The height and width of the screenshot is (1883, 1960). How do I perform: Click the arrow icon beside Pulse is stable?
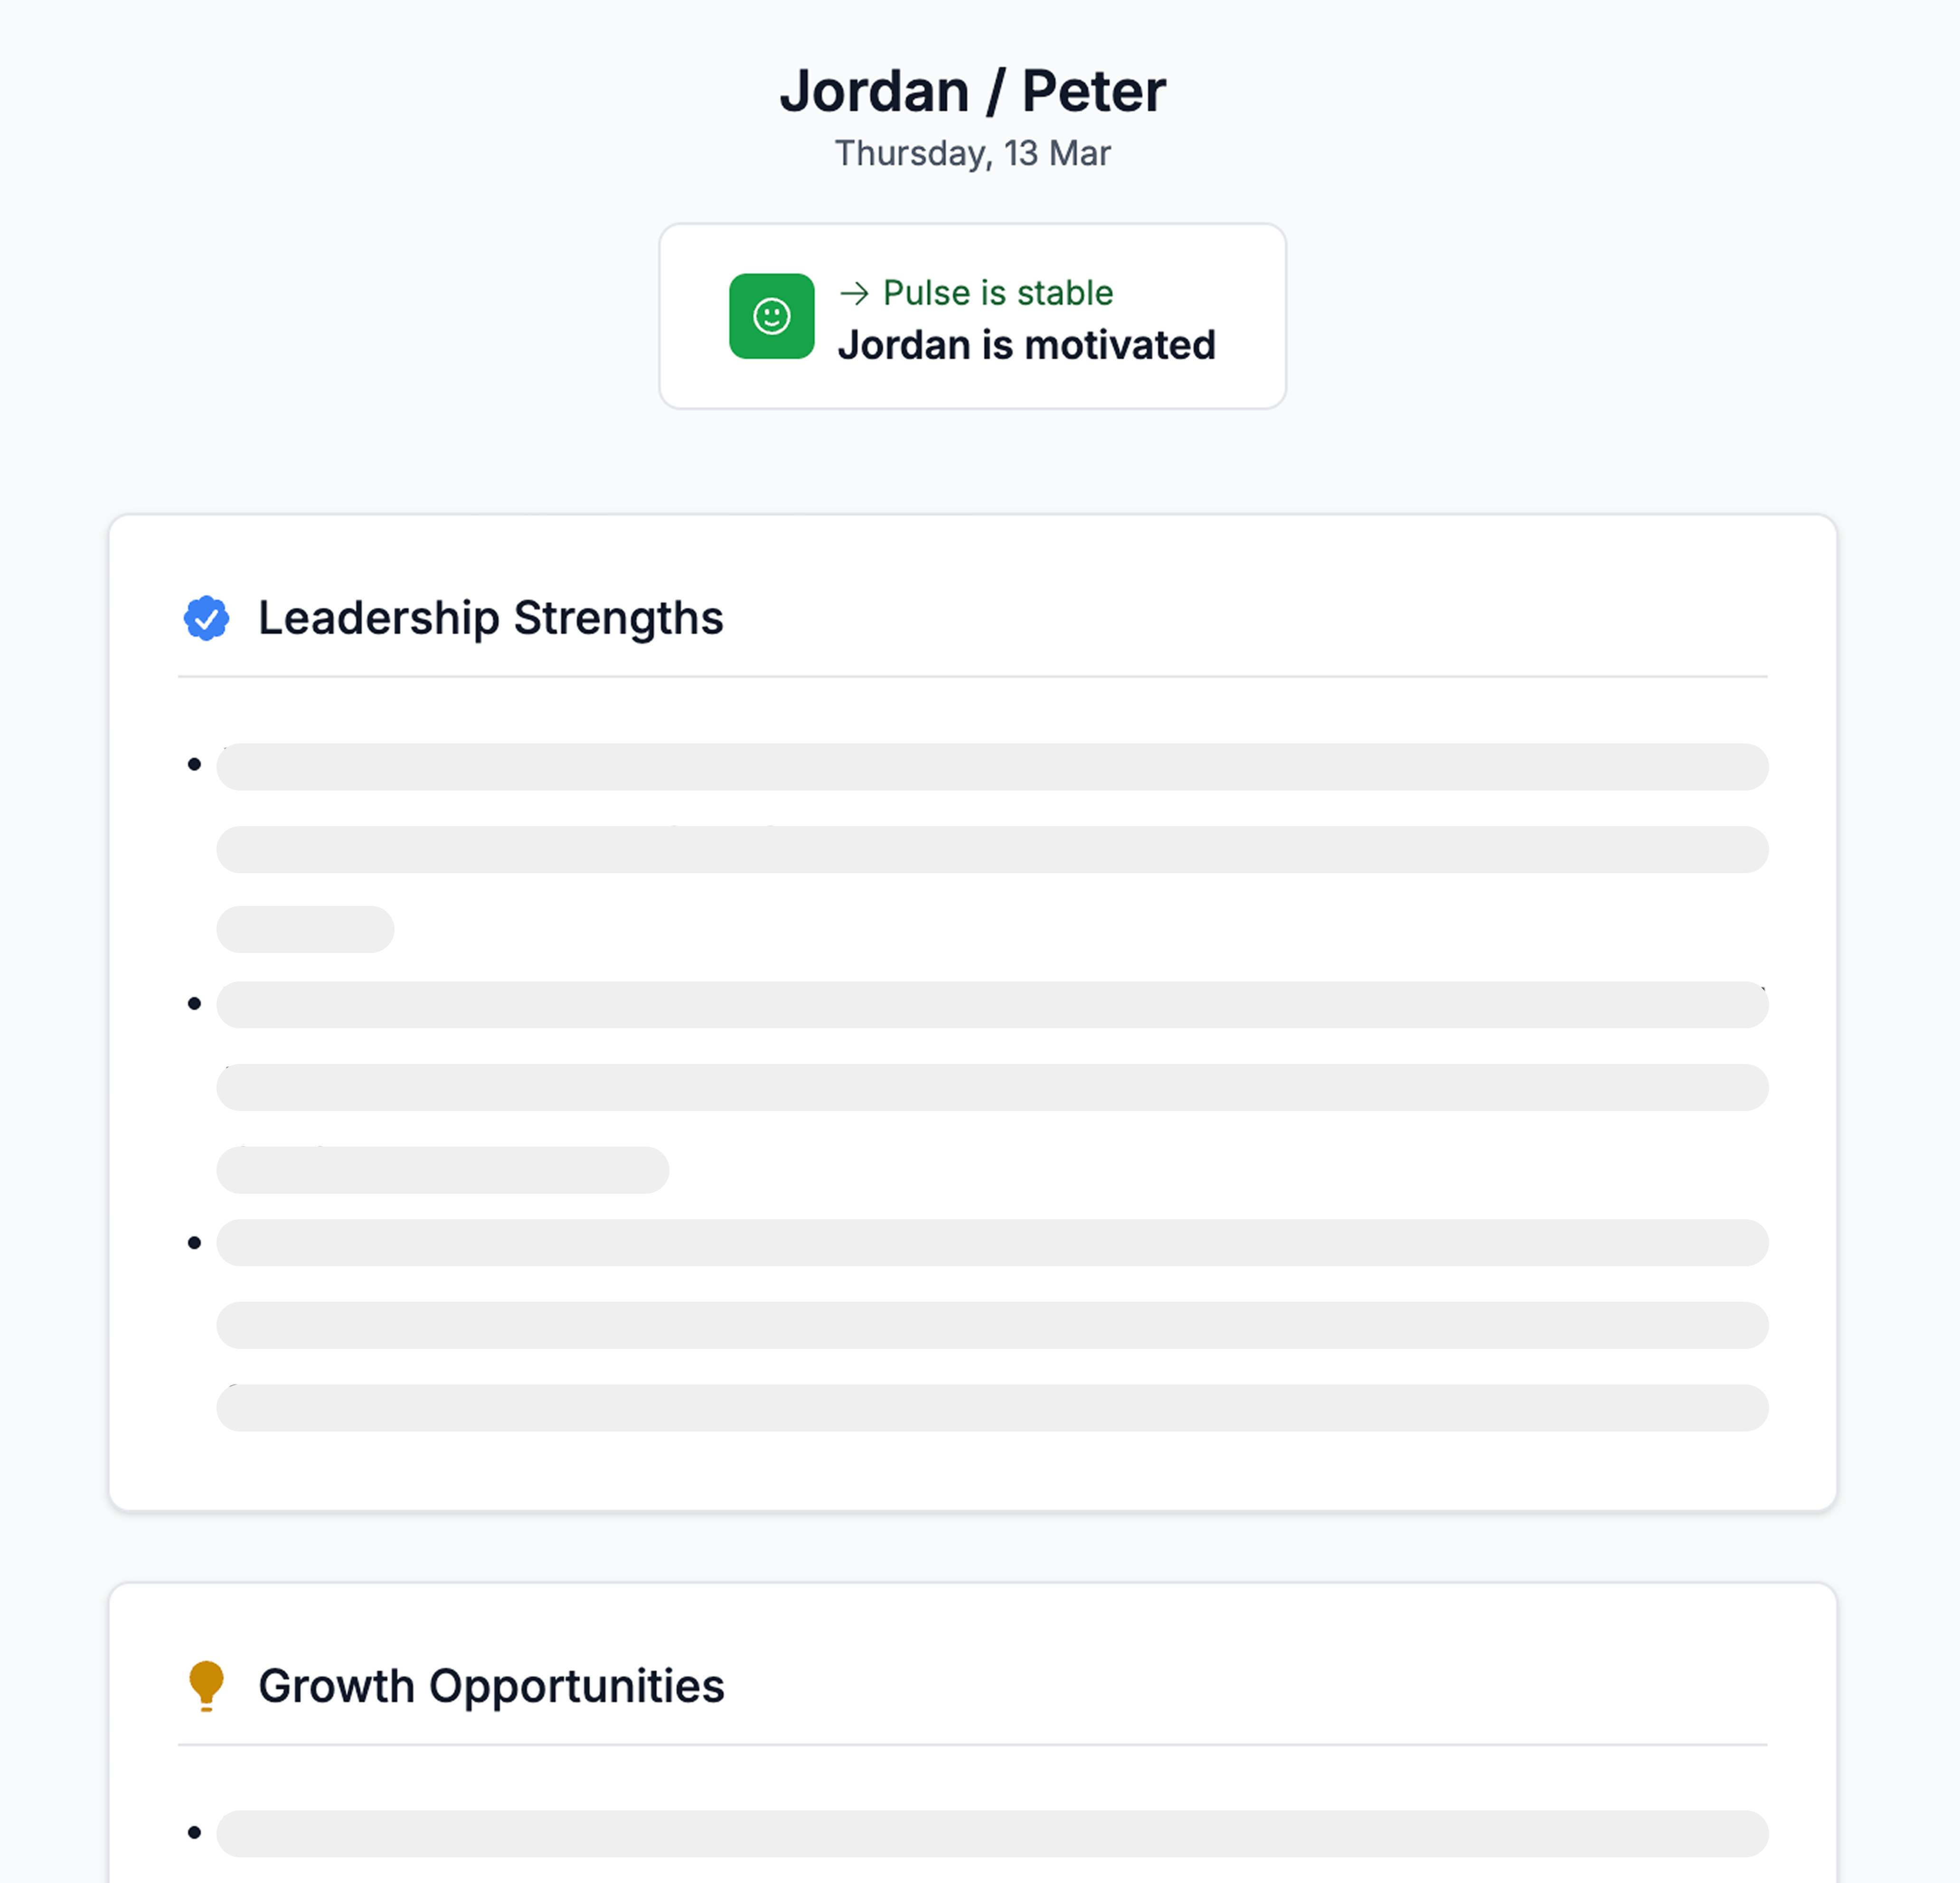(854, 293)
